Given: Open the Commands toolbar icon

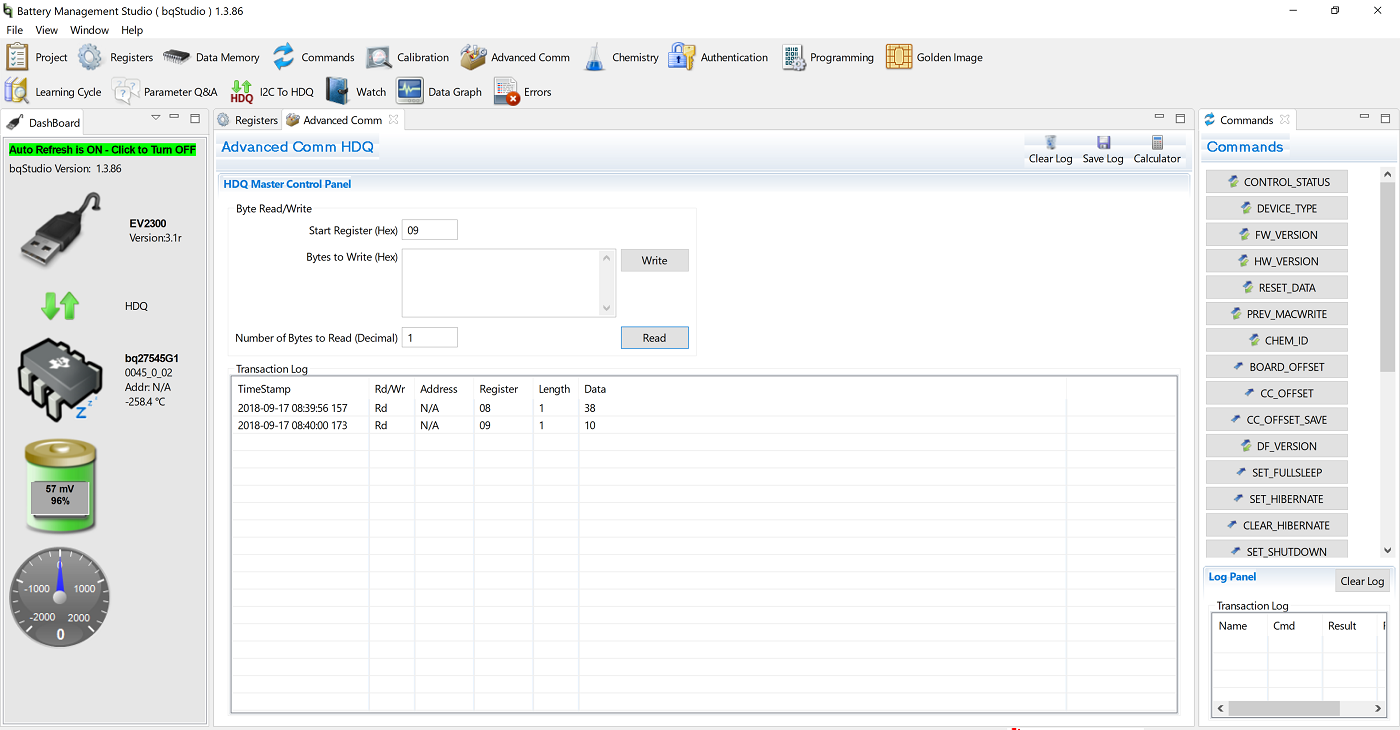Looking at the screenshot, I should pos(284,57).
